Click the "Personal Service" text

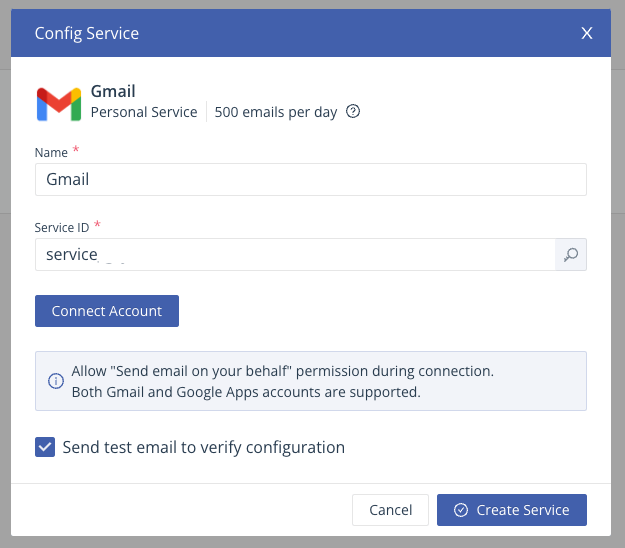[x=144, y=112]
